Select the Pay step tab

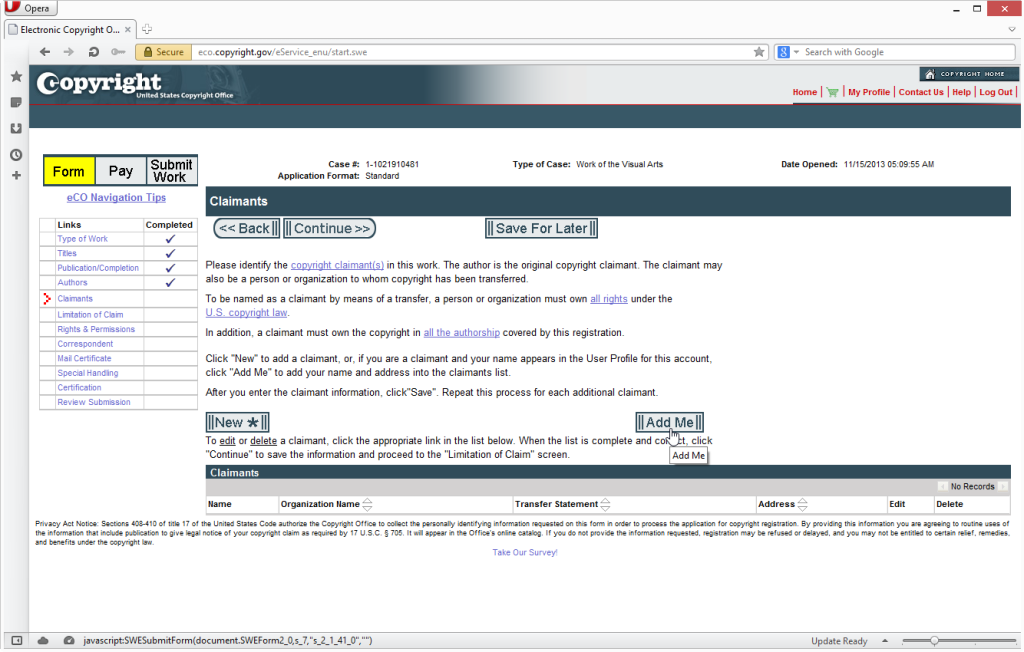pos(121,171)
